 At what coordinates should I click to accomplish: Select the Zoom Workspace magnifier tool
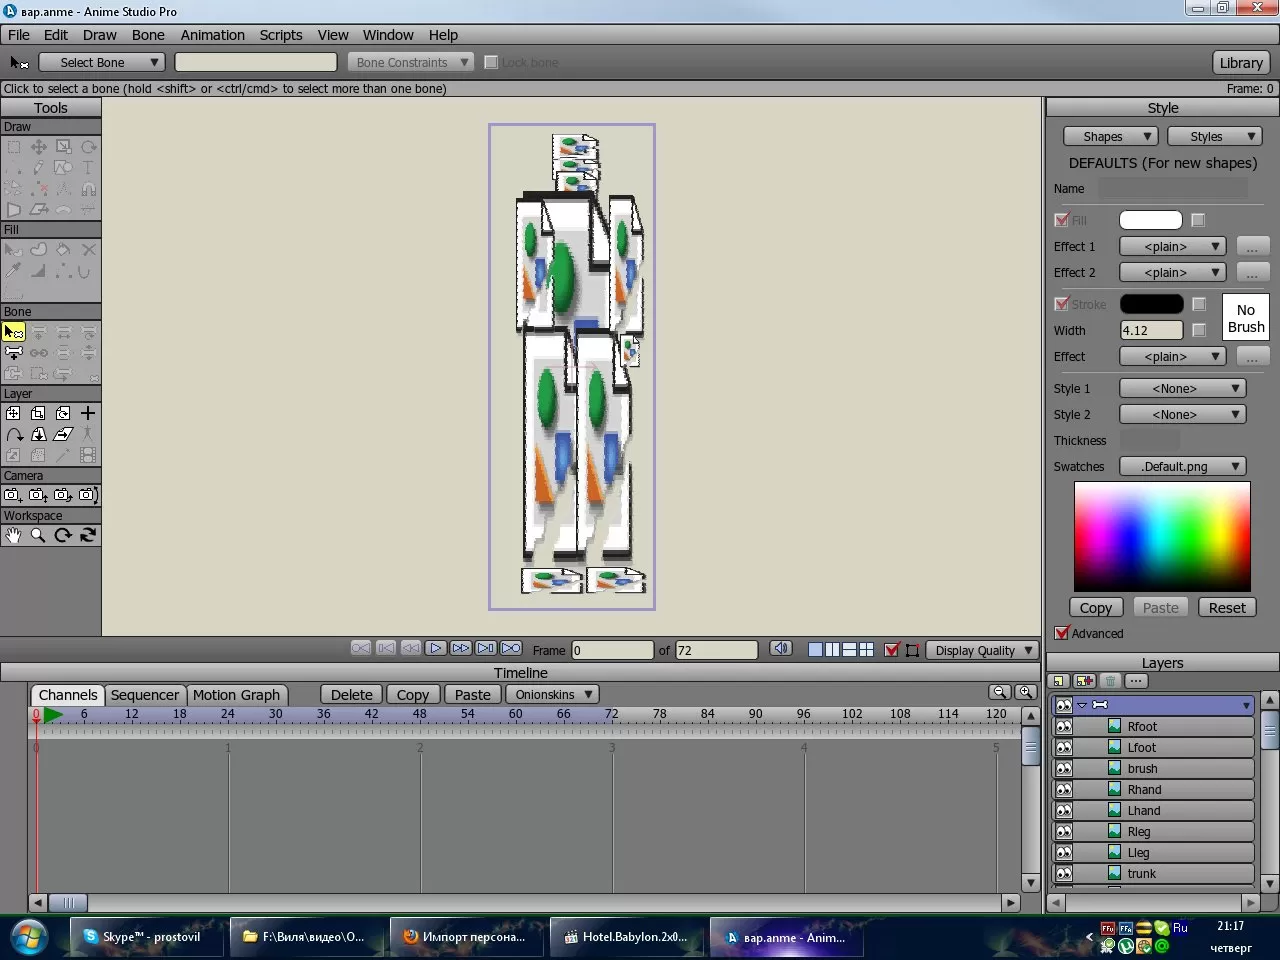pyautogui.click(x=38, y=535)
